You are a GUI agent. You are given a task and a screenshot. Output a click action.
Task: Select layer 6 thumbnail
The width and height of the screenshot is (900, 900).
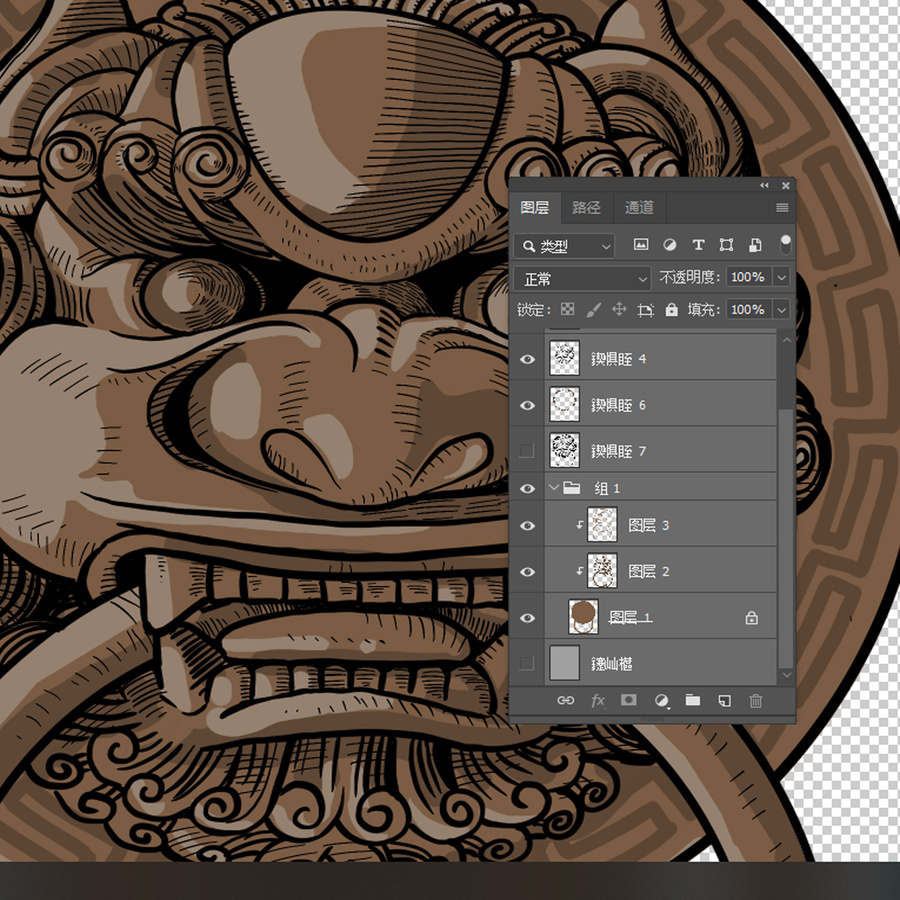564,404
